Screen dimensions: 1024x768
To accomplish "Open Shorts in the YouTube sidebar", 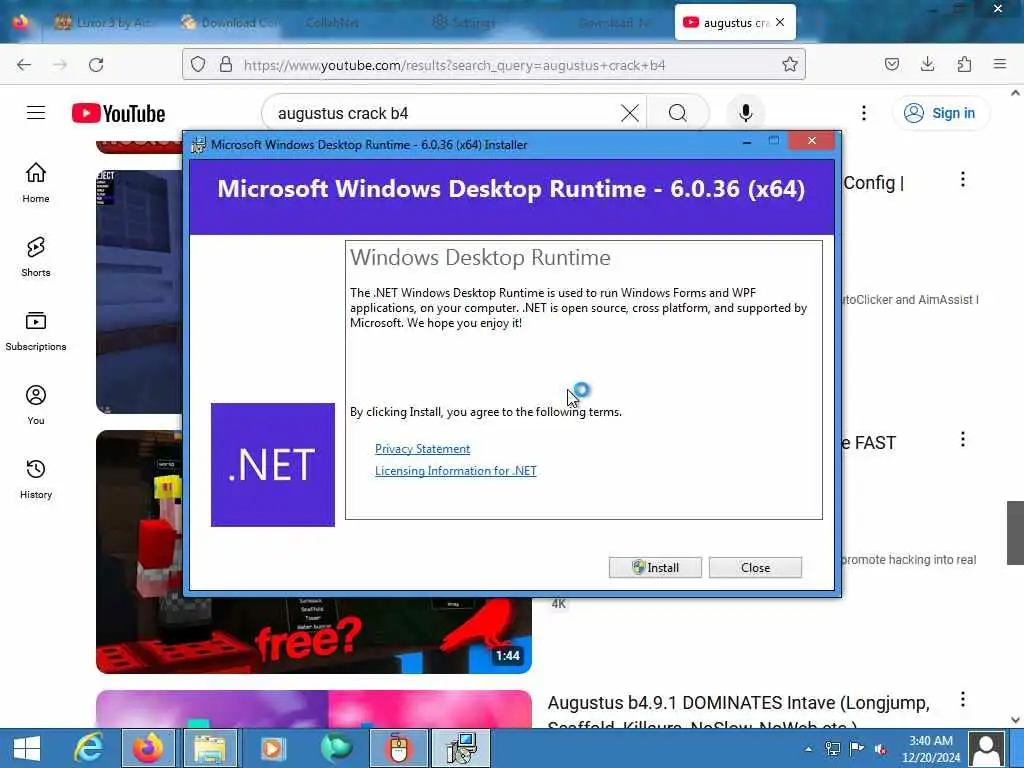I will click(x=36, y=257).
